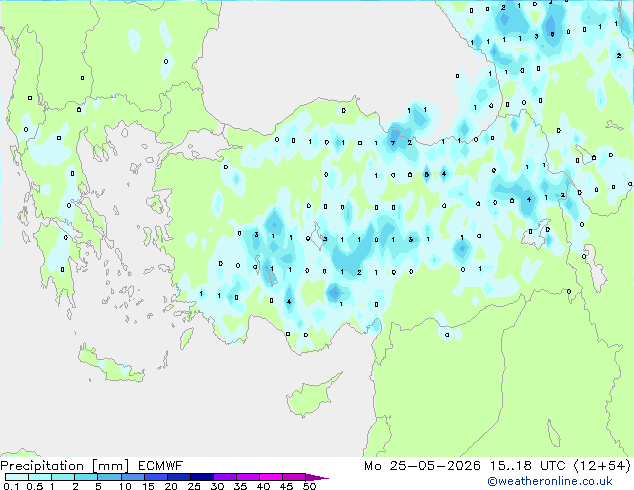Viewport: 634px width, 490px height.
Task: Click the "25" legend scale label
Action: pos(194,486)
